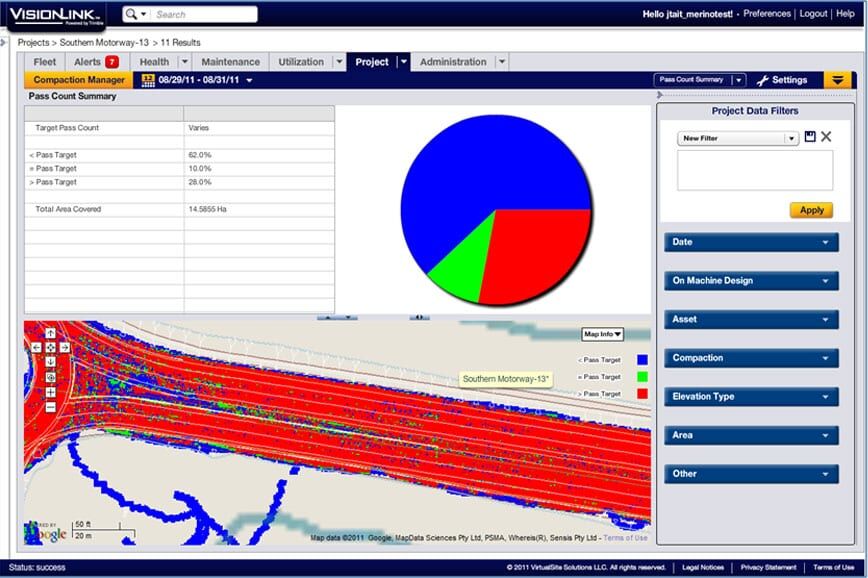The image size is (868, 578).
Task: Expand the Compaction filter section
Action: pos(751,358)
